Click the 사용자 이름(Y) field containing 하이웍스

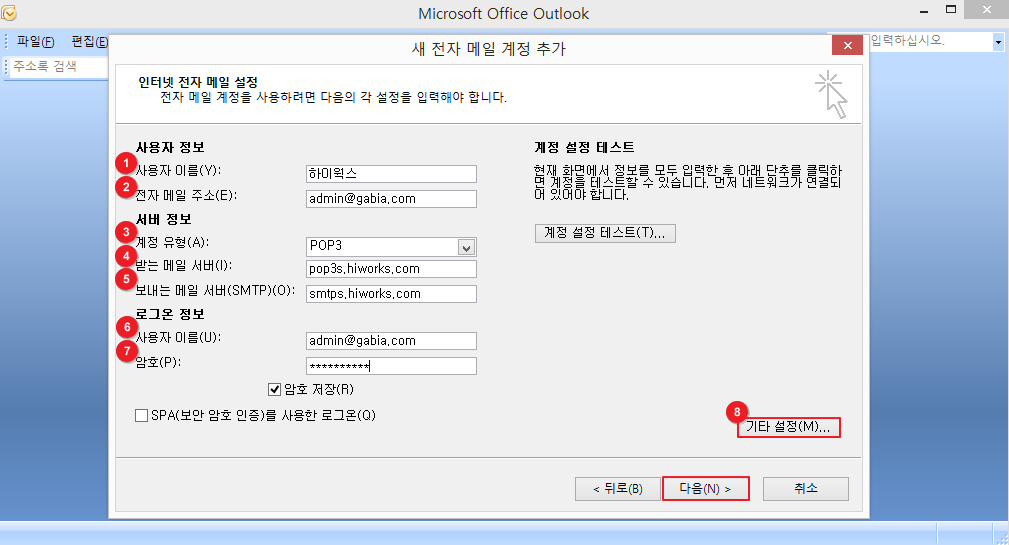coord(391,174)
